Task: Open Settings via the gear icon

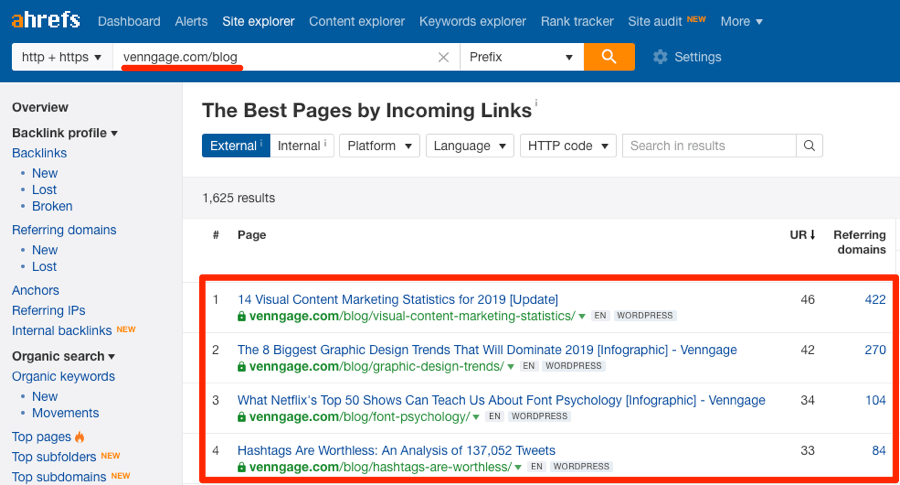Action: click(660, 57)
